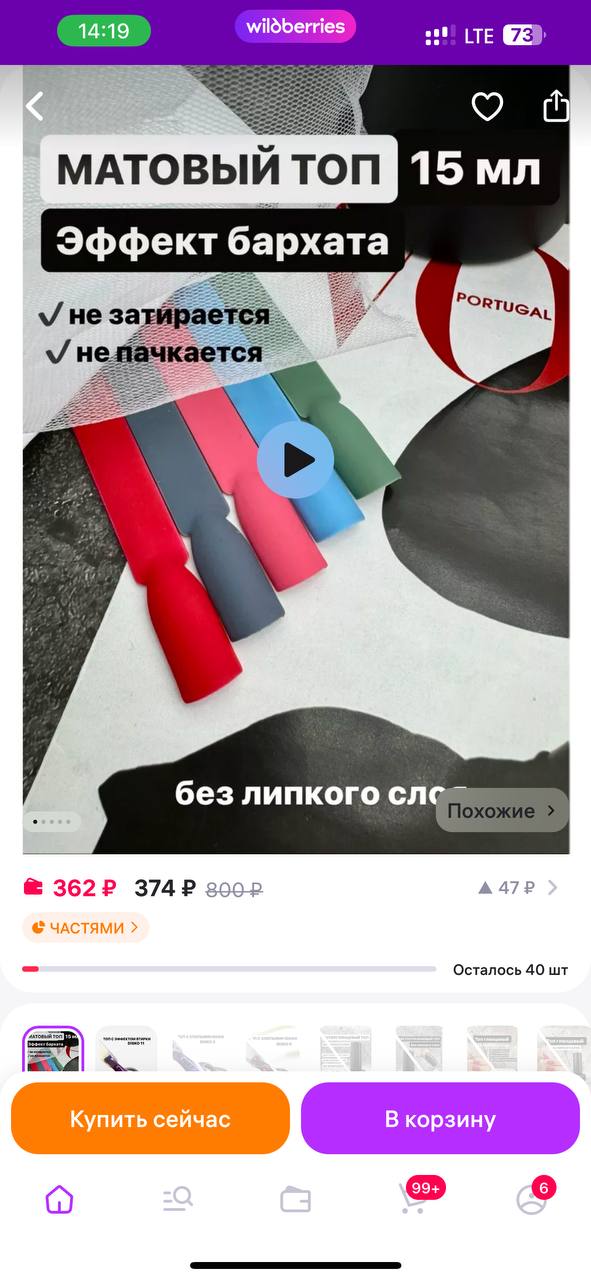Tap the red wallet price 362 ₽
Viewport: 591px width, 1280px height.
point(70,888)
